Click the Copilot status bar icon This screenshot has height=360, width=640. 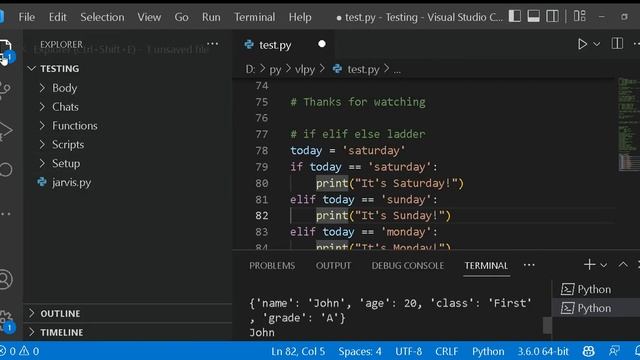[589, 351]
